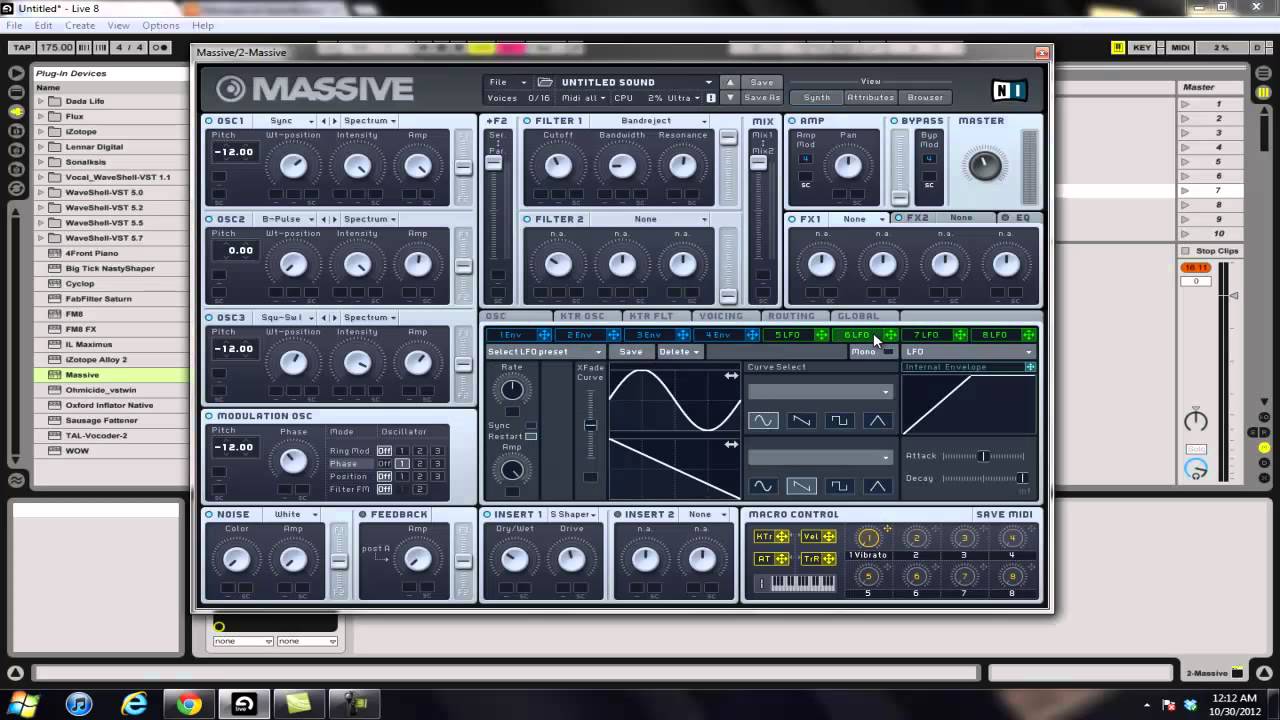
Task: Open File Browser 1 sidebar icon
Action: tap(16, 131)
